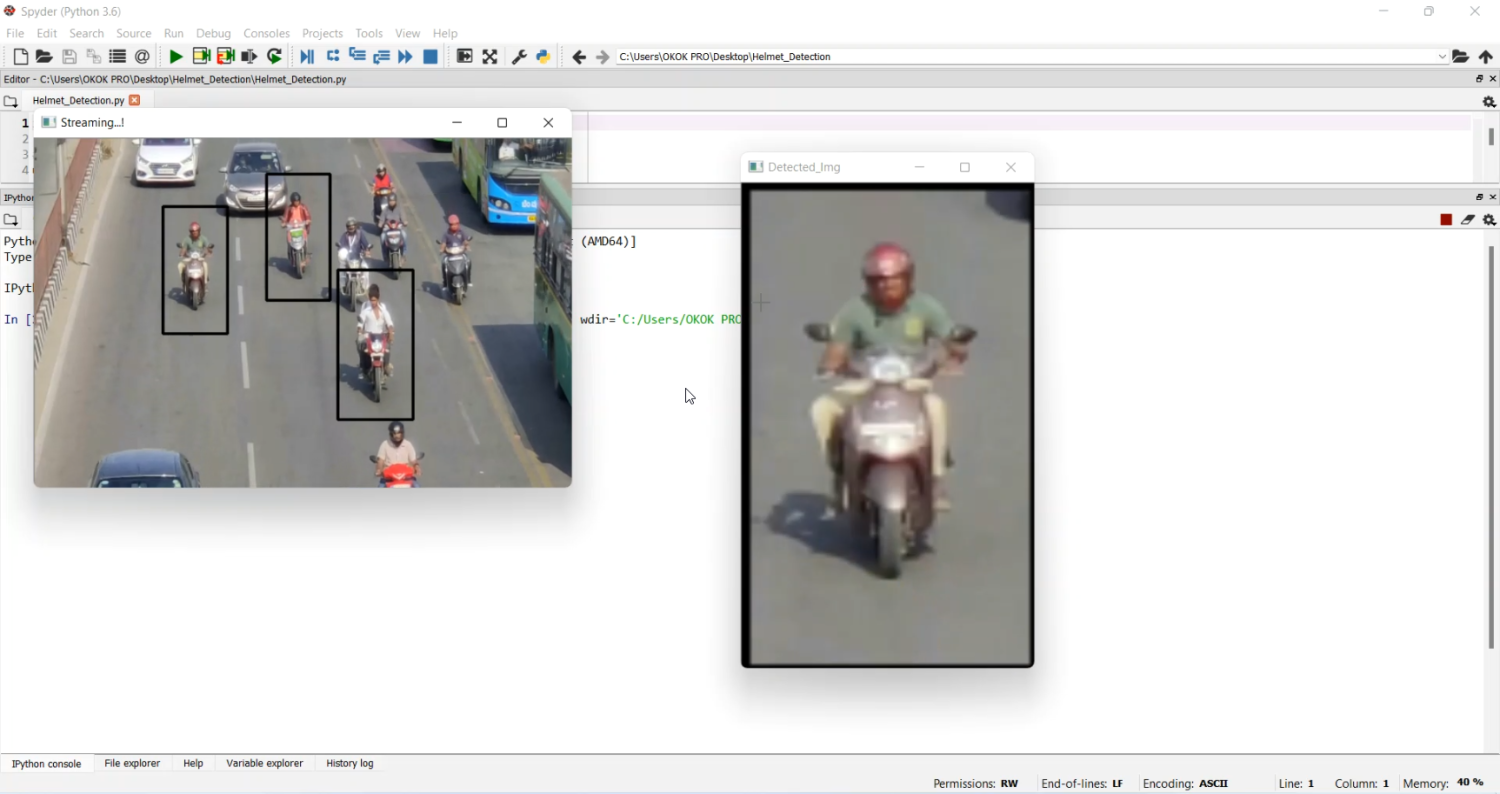Stop the running console with red square
Viewport: 1500px width, 794px height.
click(1446, 220)
